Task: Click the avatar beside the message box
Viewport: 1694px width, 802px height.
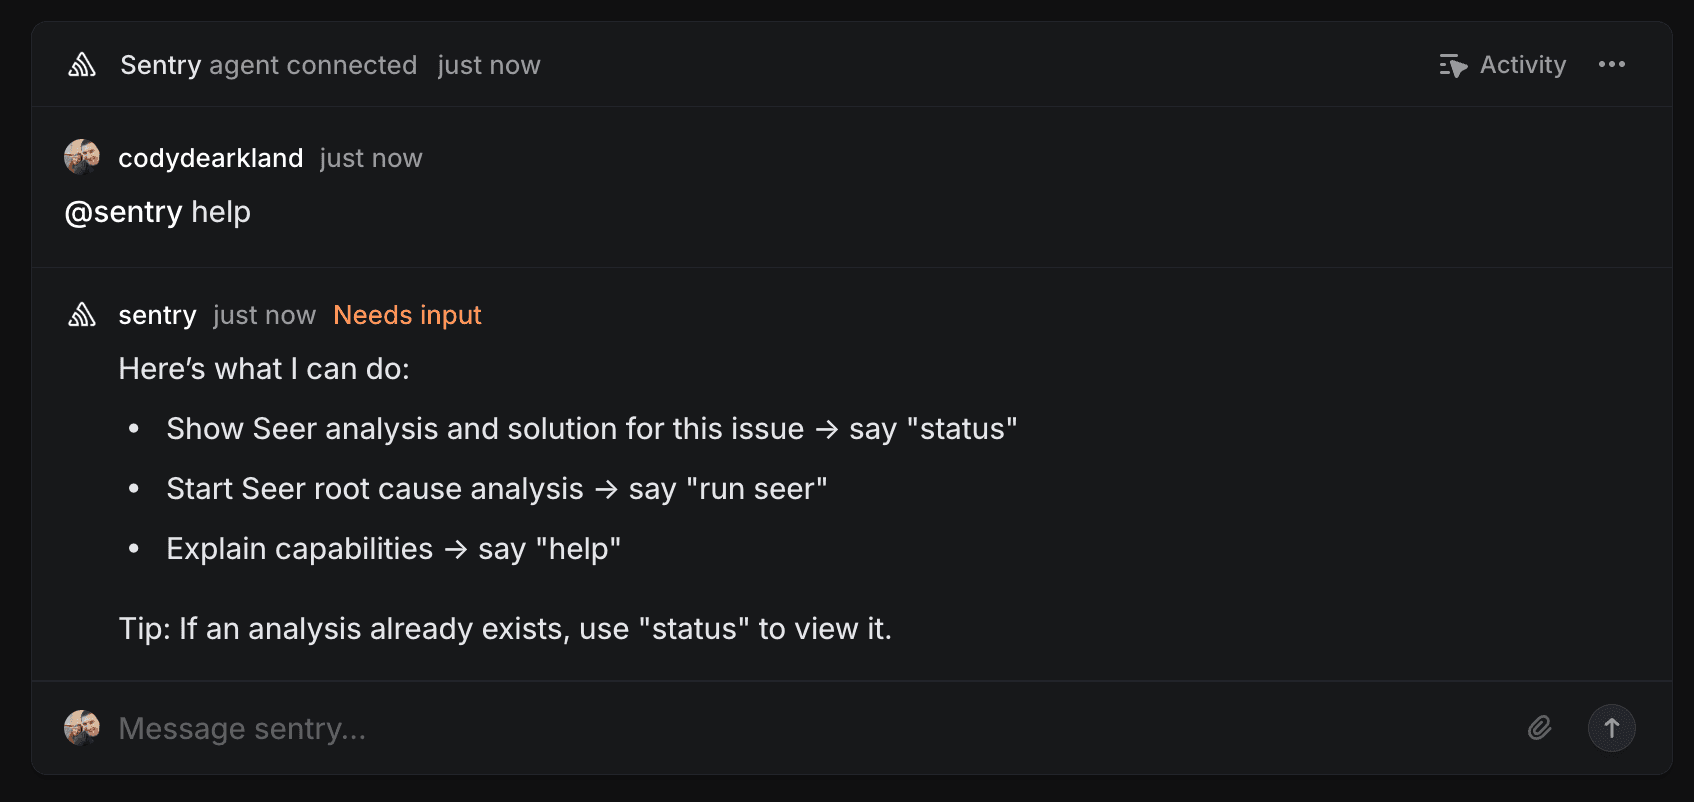Action: 82,728
